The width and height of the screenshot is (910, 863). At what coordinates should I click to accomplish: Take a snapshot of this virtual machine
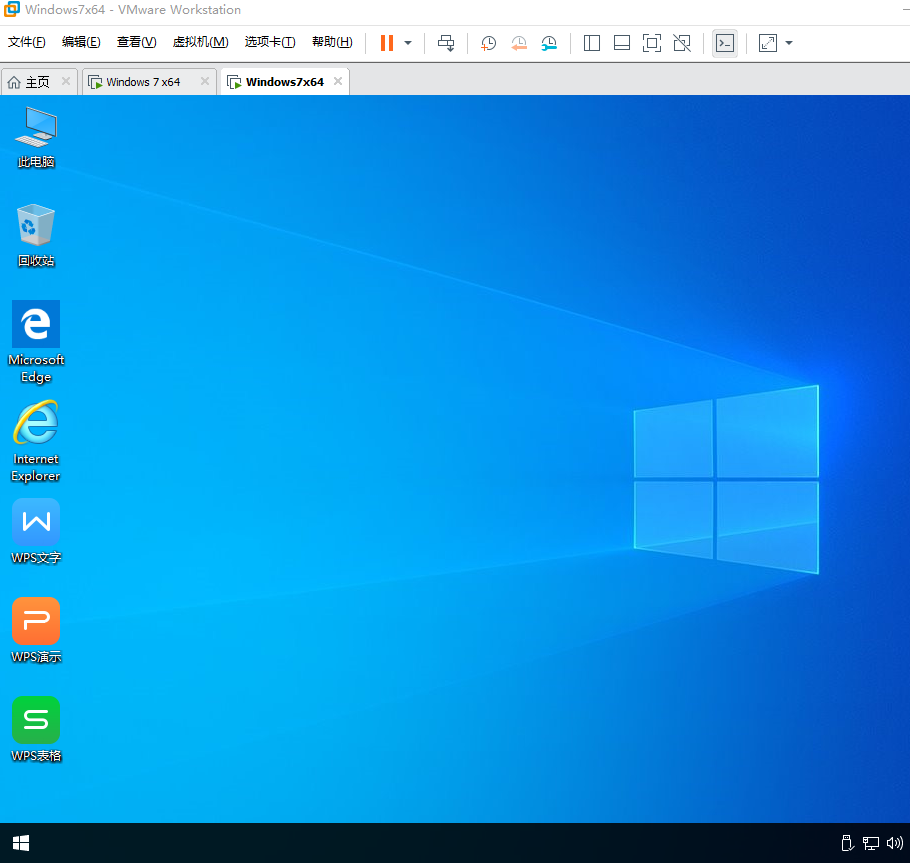click(x=488, y=43)
